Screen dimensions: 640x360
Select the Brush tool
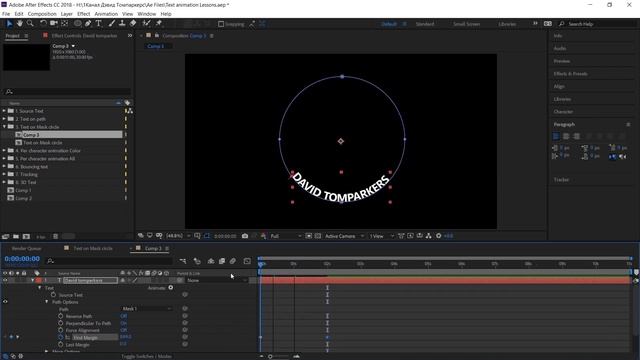point(112,24)
